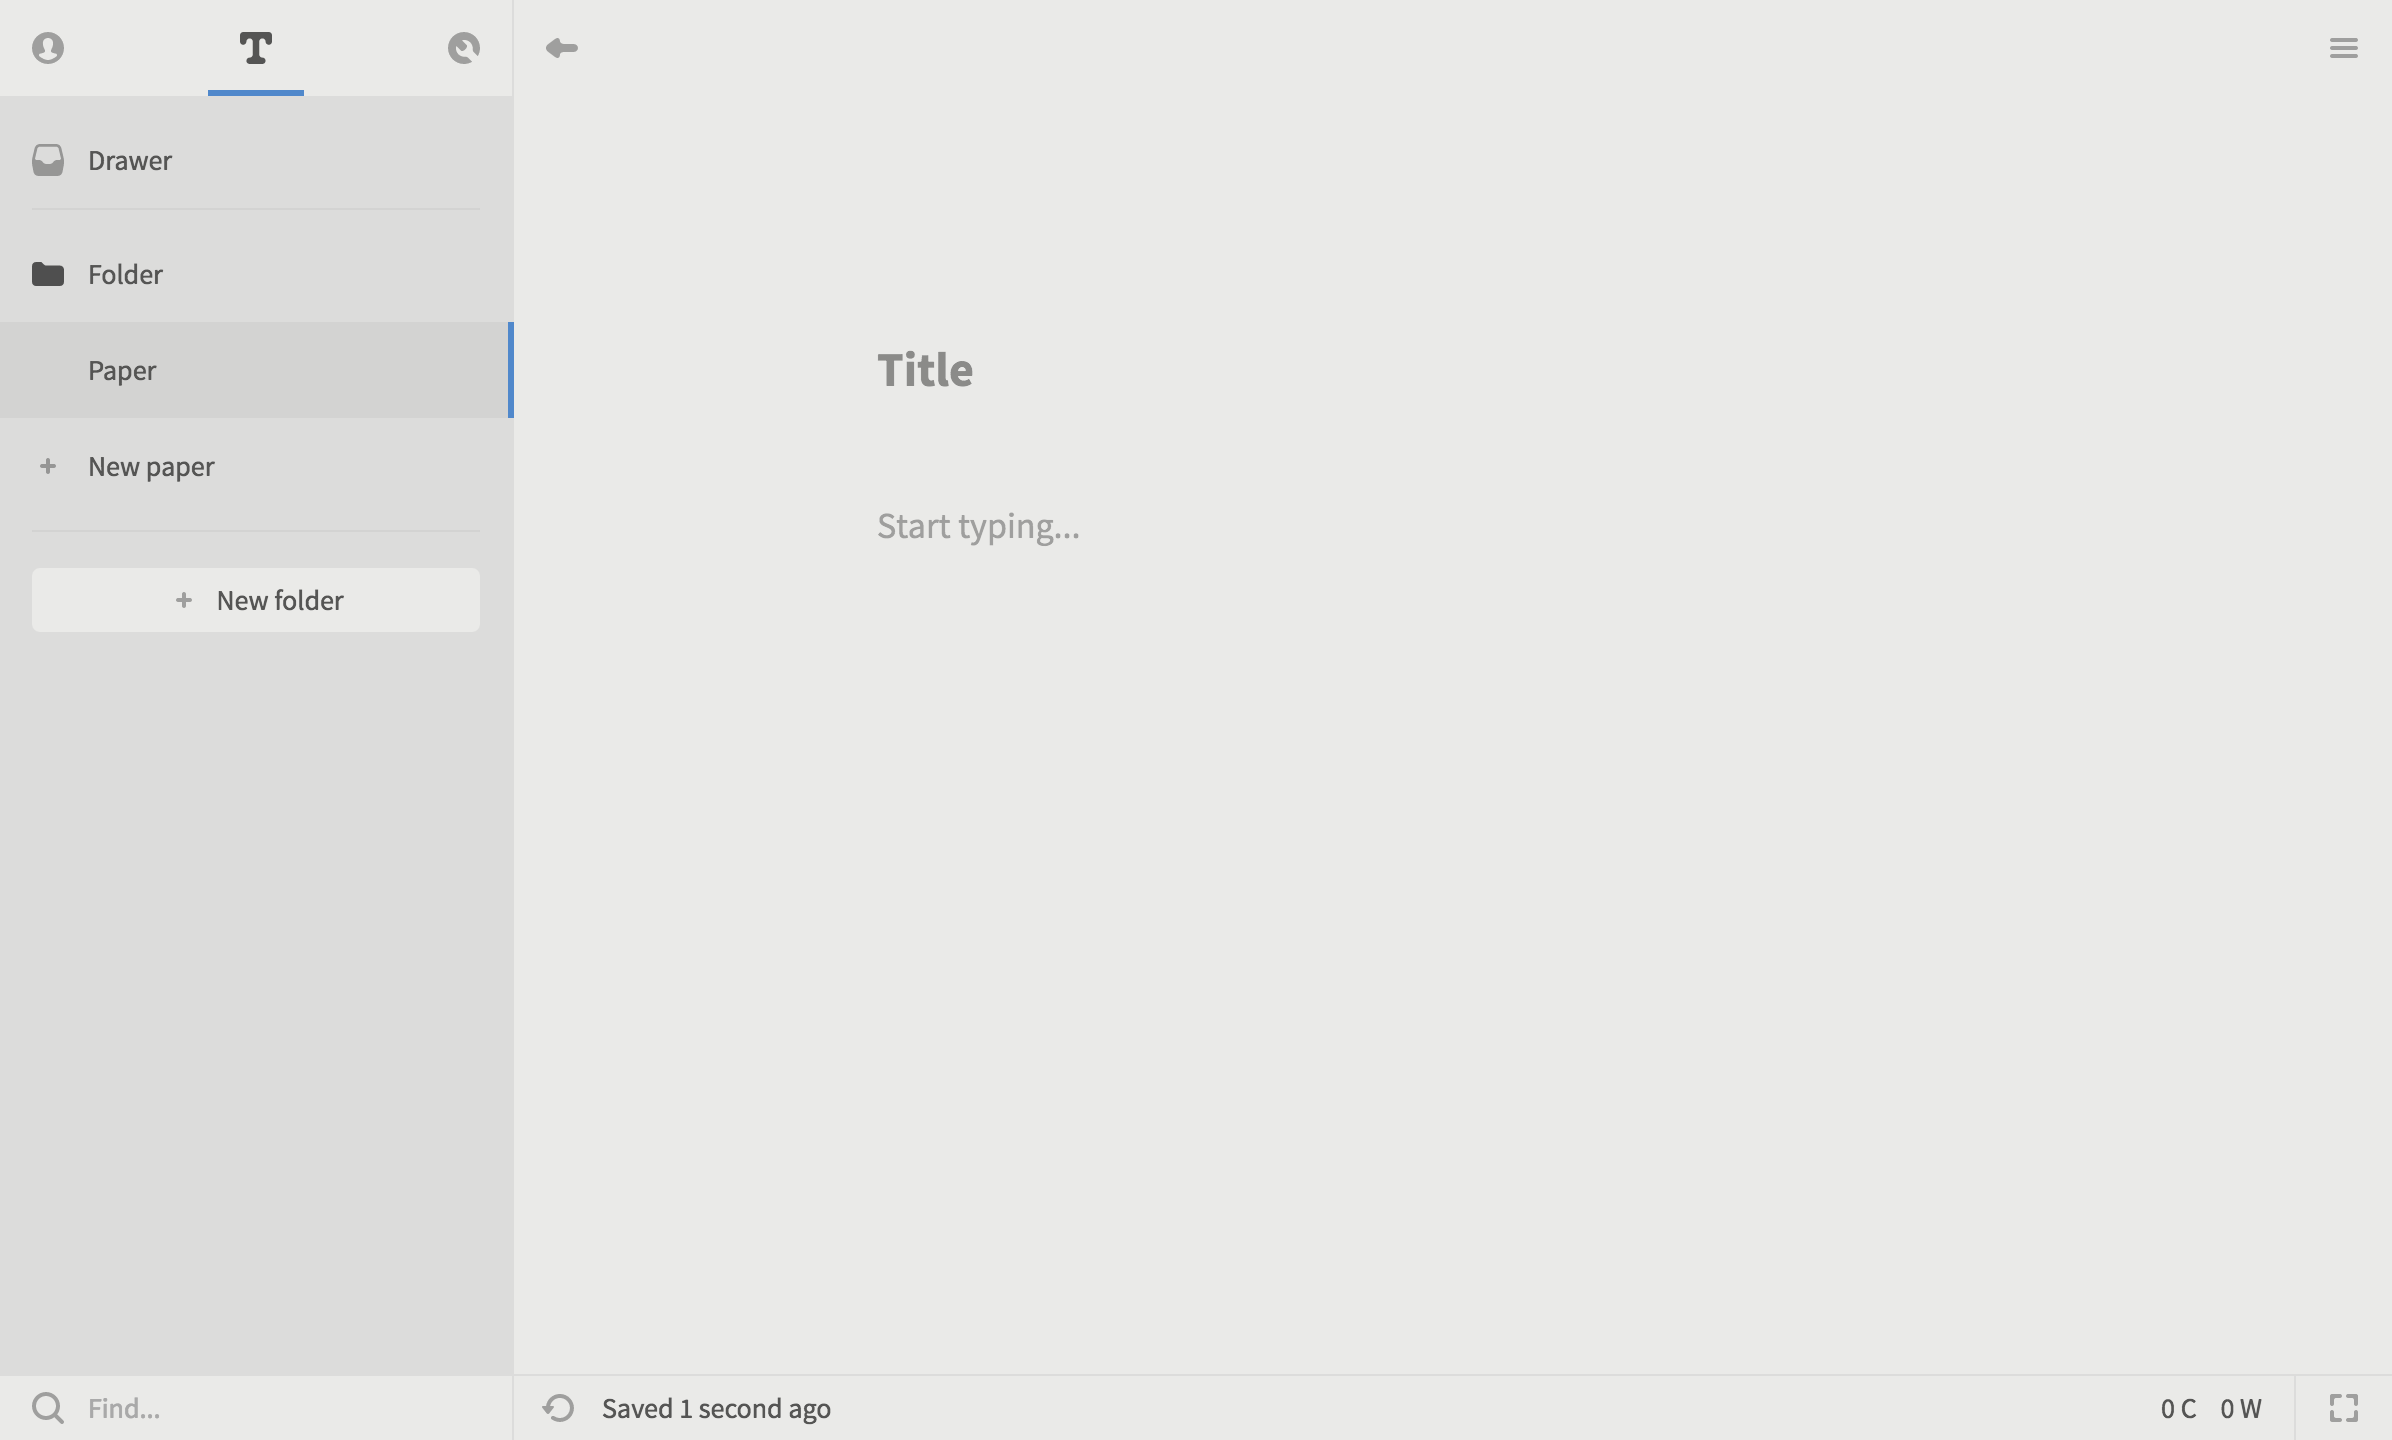Click the Saved 1 second ago status
The image size is (2392, 1440).
716,1408
